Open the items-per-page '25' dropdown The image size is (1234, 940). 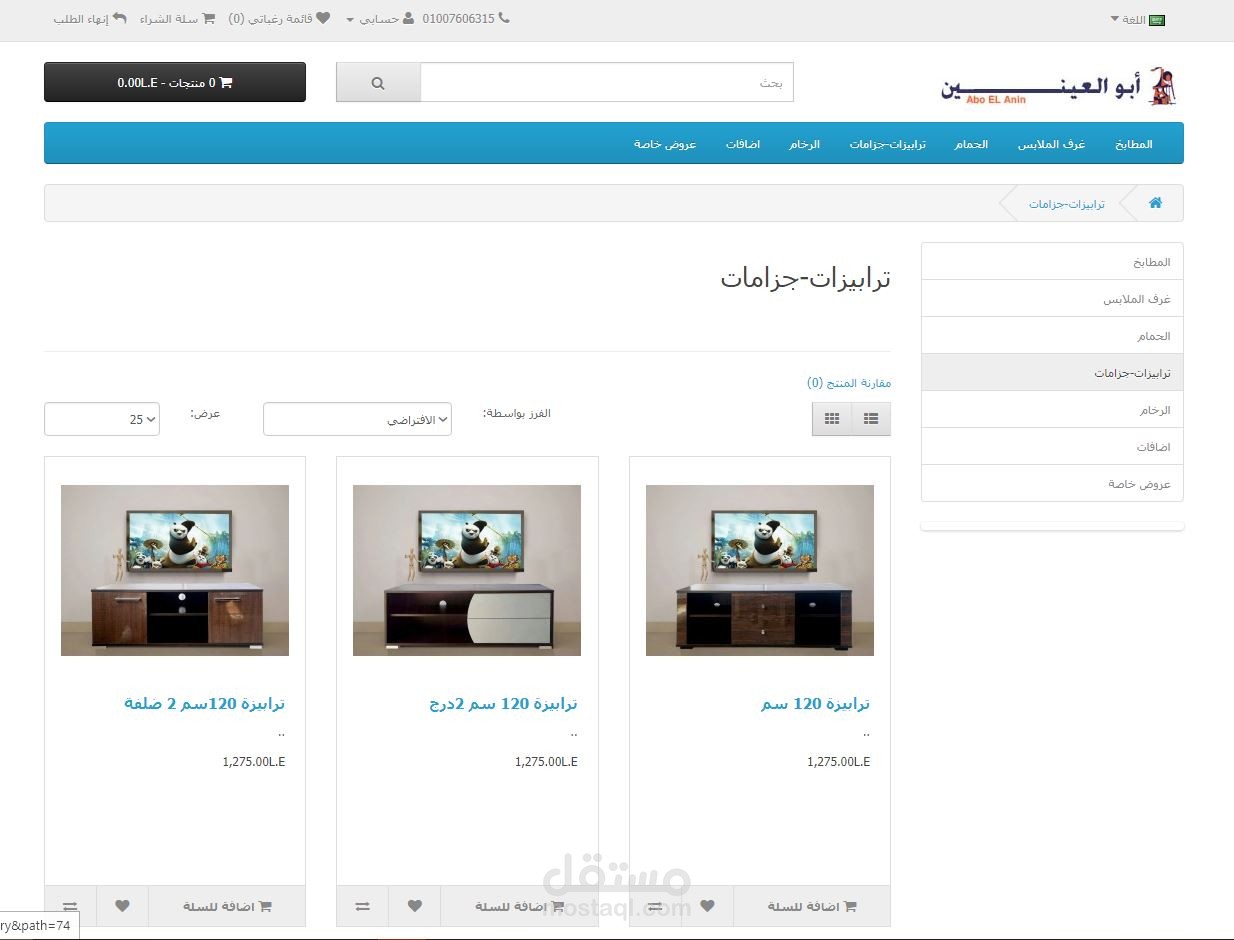[101, 419]
